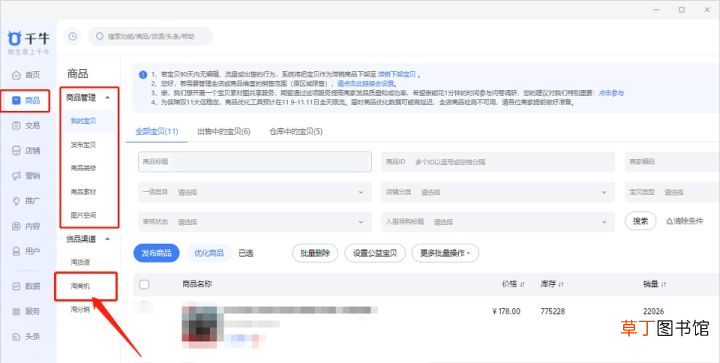The image size is (720, 363).
Task: Open 服务 services icon in sidebar
Action: (16, 311)
